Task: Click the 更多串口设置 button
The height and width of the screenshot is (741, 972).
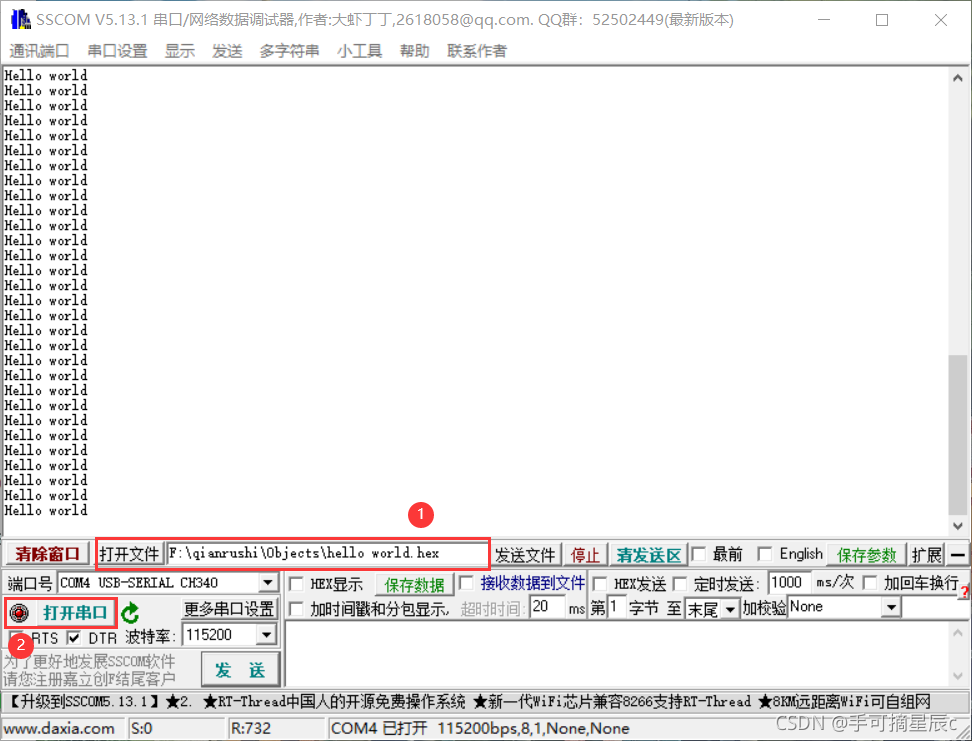Action: click(x=229, y=609)
